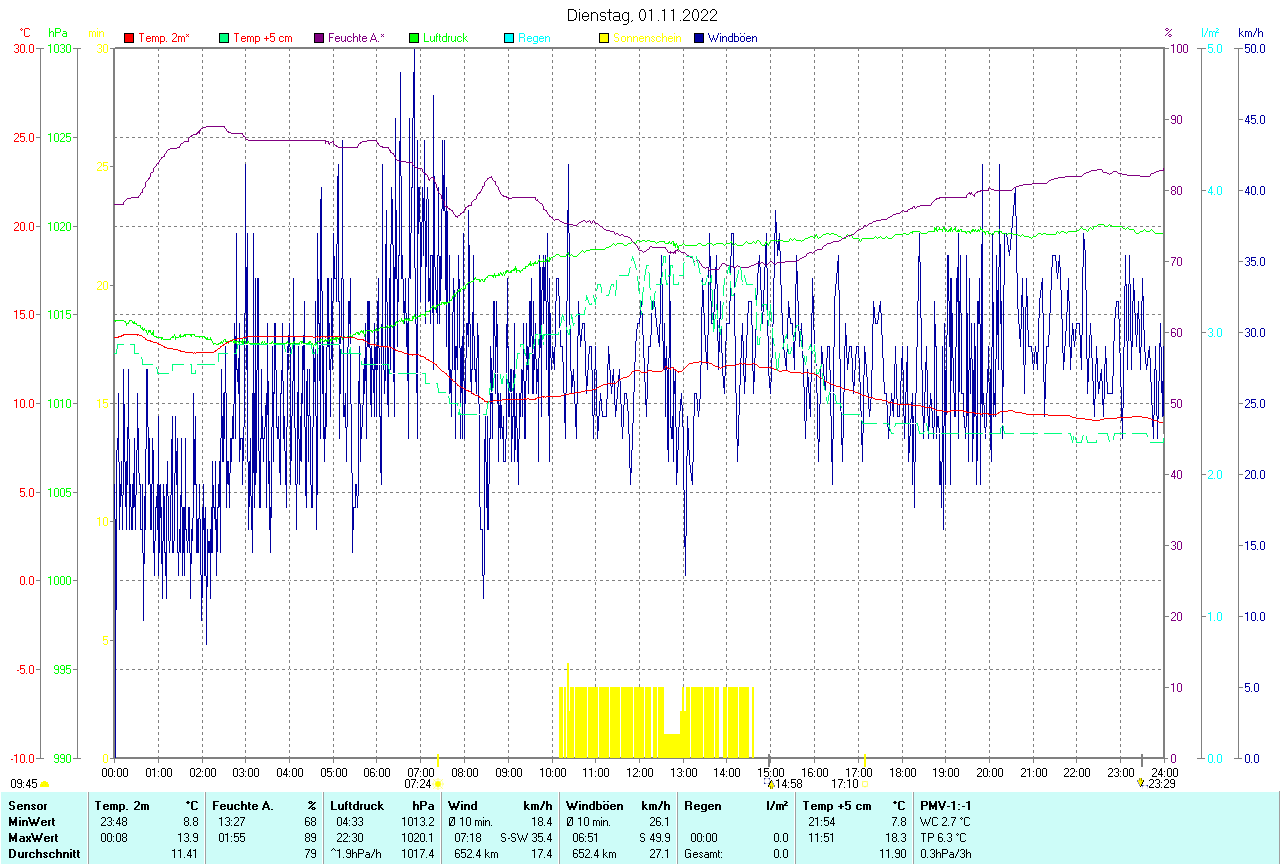Select the Luftdruck legend label

tap(446, 38)
